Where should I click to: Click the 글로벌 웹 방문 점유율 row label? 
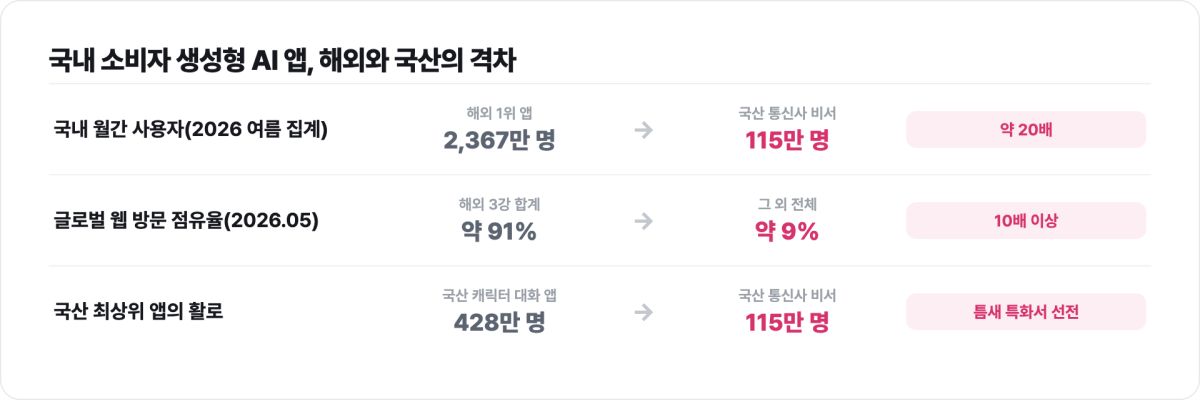(x=186, y=221)
